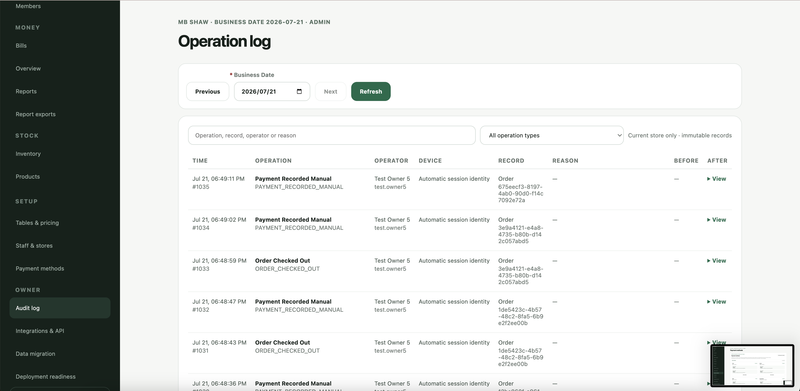The width and height of the screenshot is (800, 391).
Task: Click order ID starting 1de5423c in row #1032
Action: 520,316
